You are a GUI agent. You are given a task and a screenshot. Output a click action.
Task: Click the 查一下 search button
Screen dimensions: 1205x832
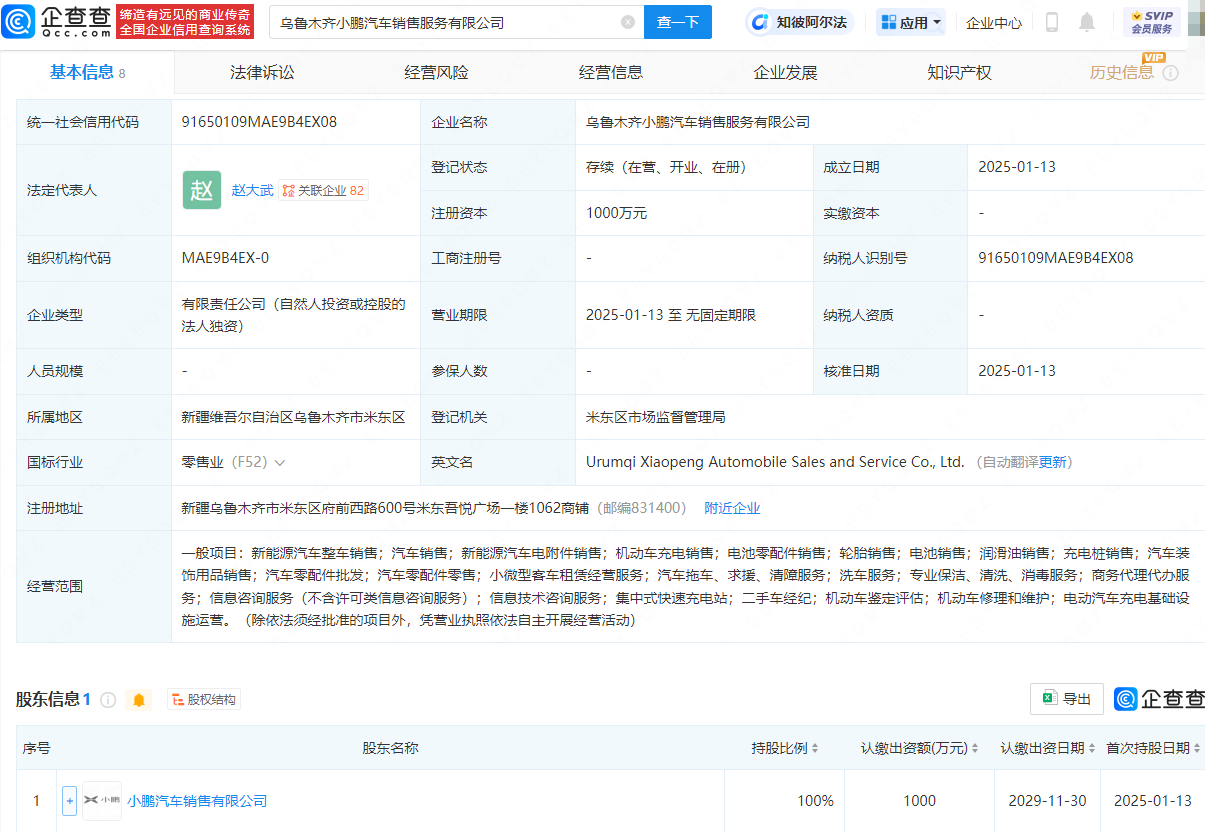(678, 22)
